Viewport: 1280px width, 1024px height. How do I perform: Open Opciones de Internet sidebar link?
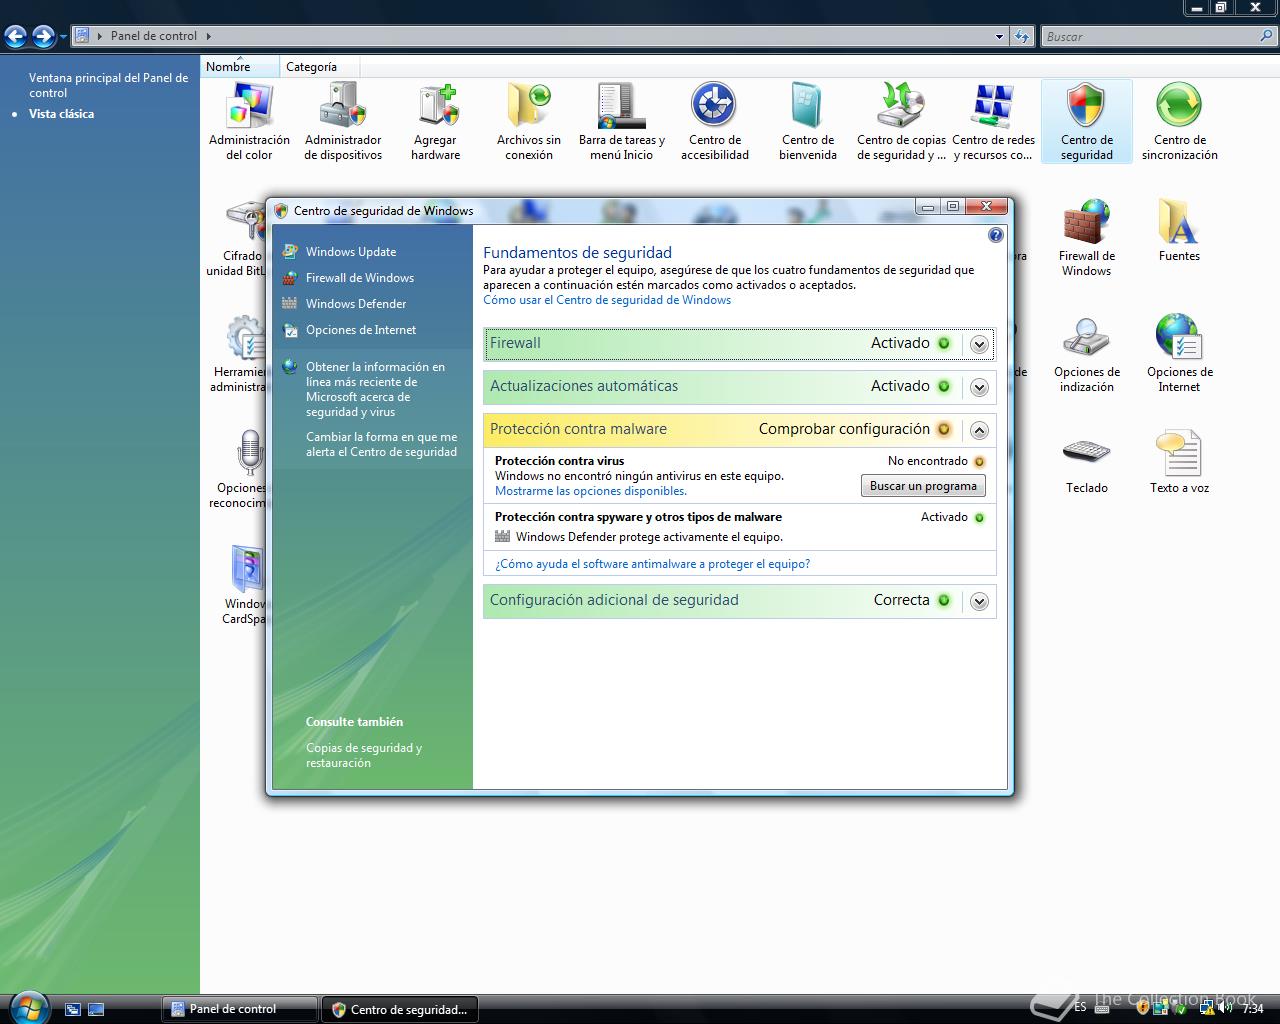361,330
